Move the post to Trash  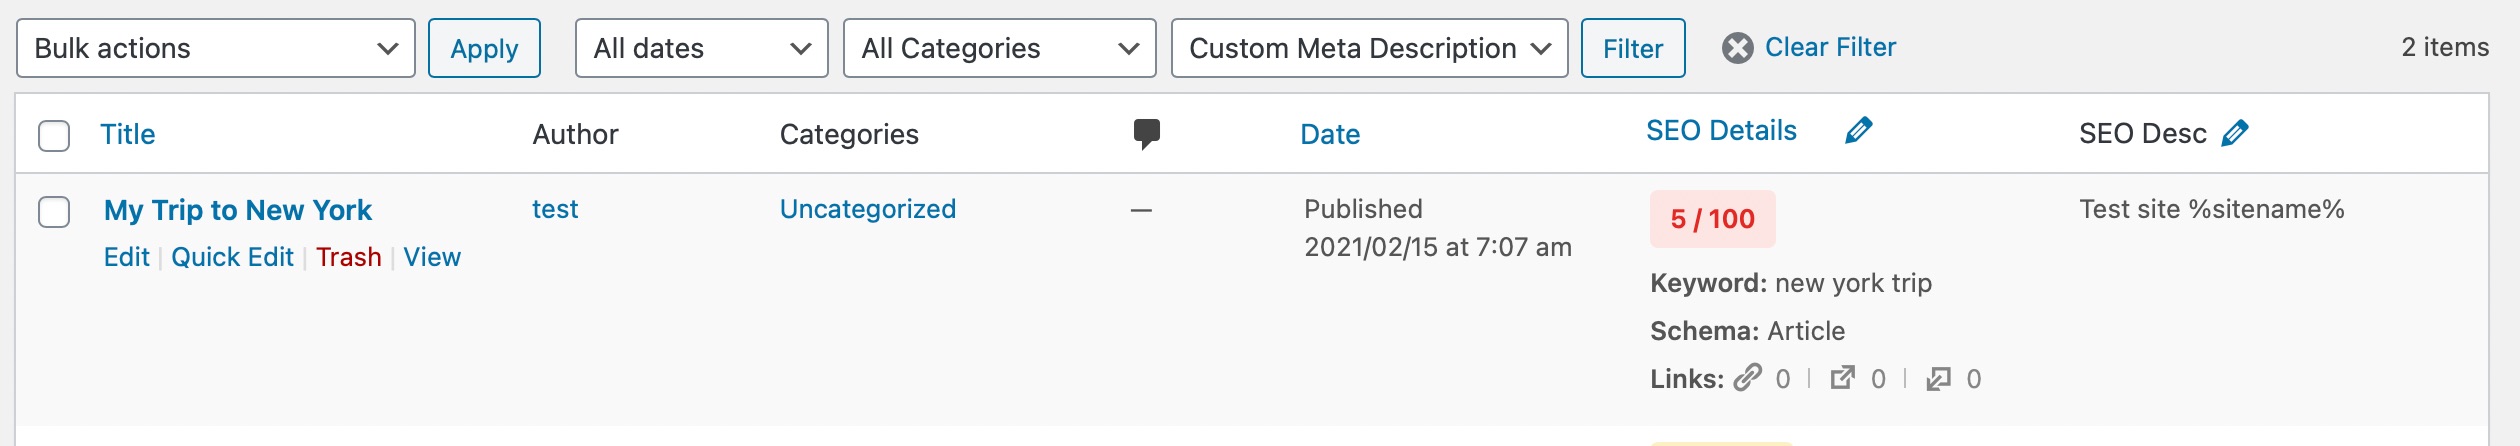click(x=348, y=258)
